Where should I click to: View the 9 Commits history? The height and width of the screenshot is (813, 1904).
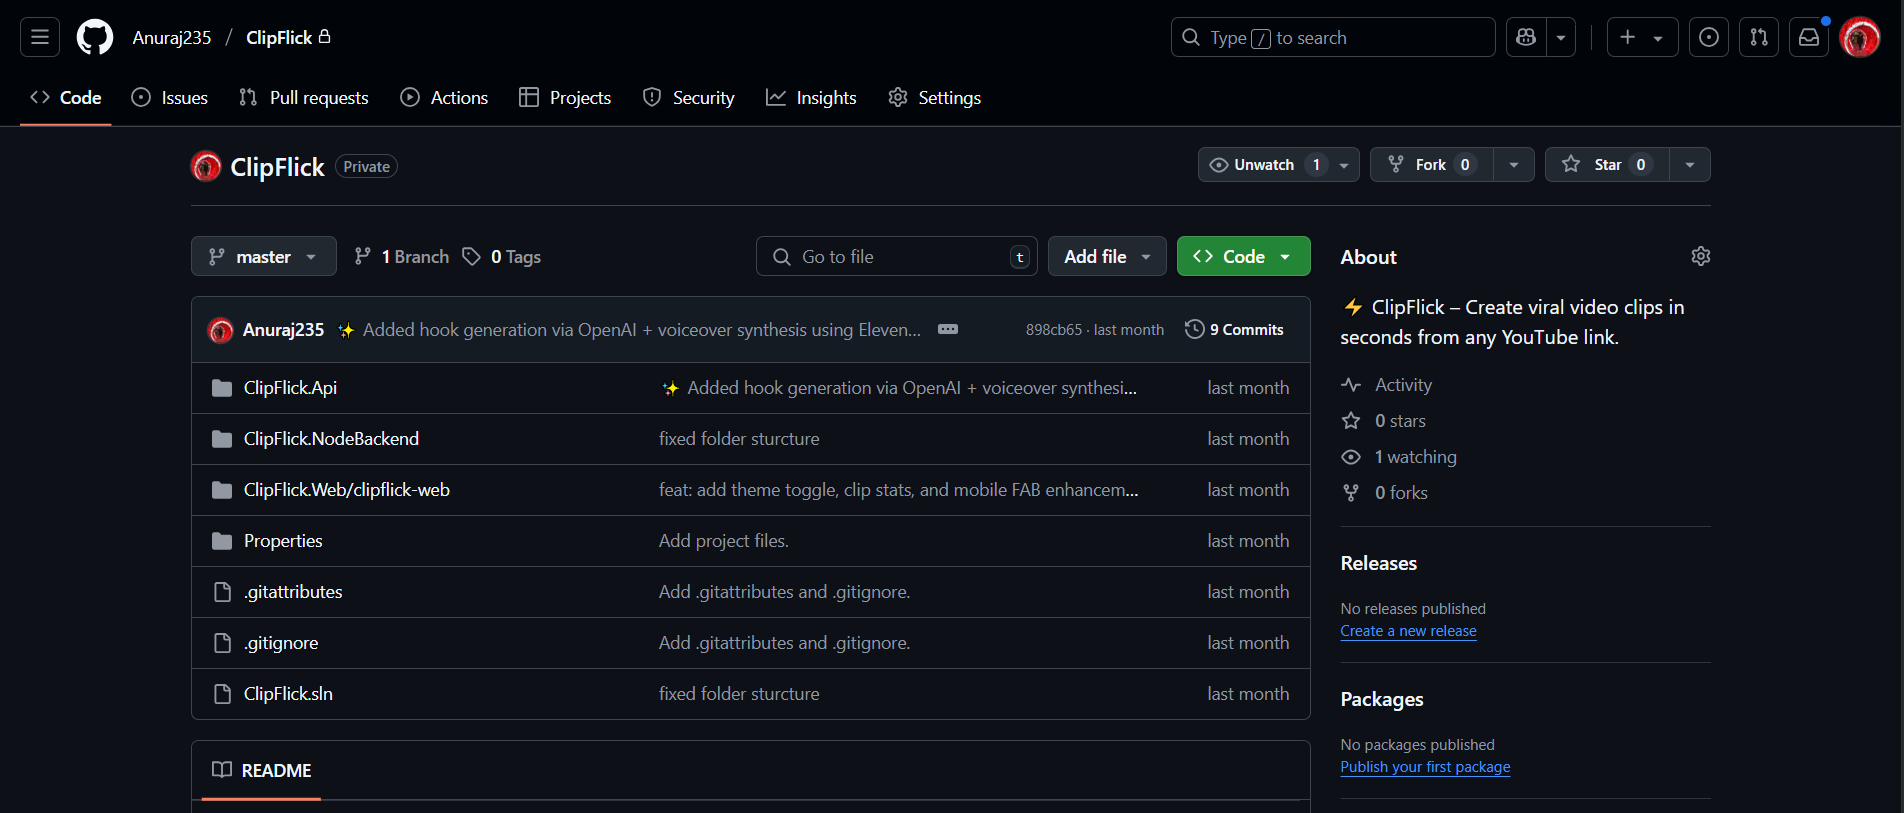pyautogui.click(x=1234, y=329)
